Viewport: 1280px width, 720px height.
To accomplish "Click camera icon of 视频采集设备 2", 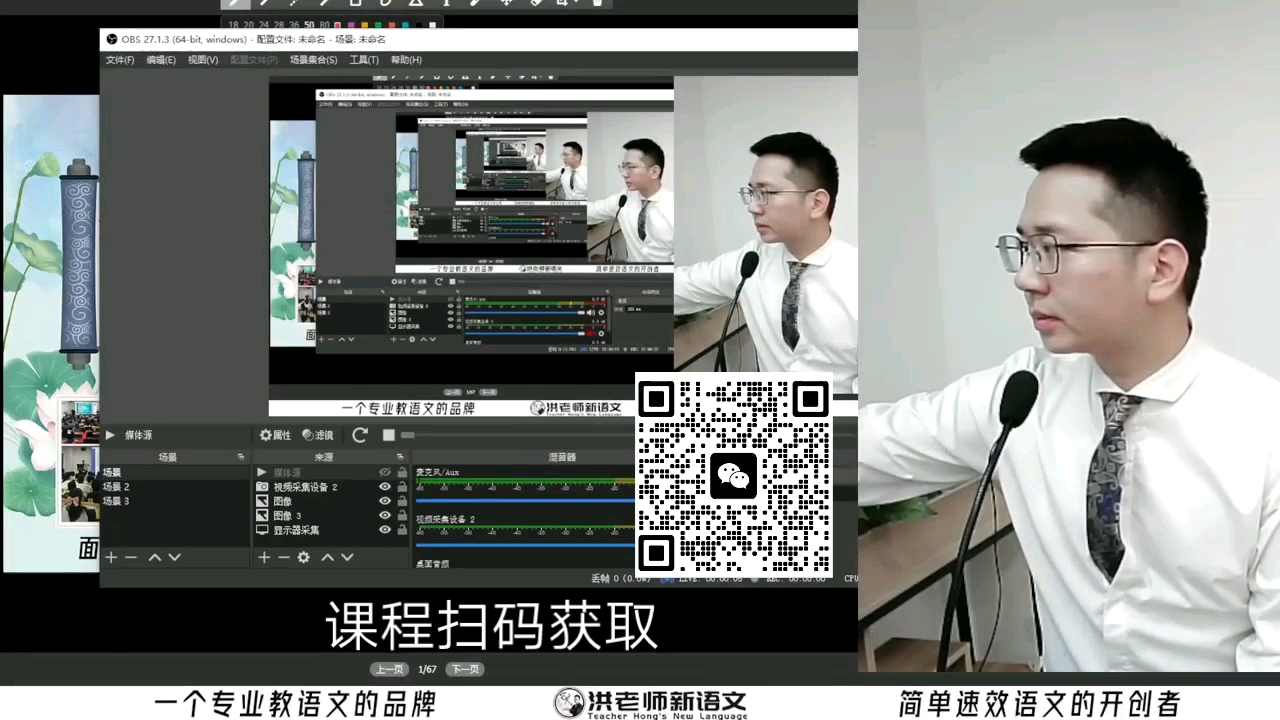I will click(262, 487).
